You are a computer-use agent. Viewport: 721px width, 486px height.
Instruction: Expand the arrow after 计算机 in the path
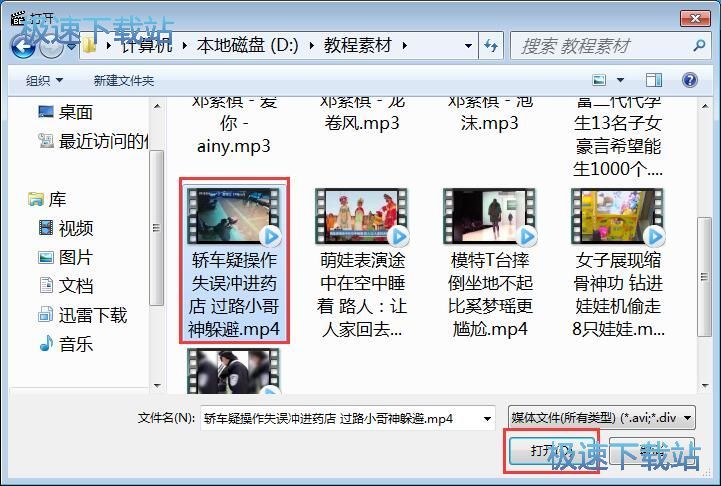click(185, 46)
